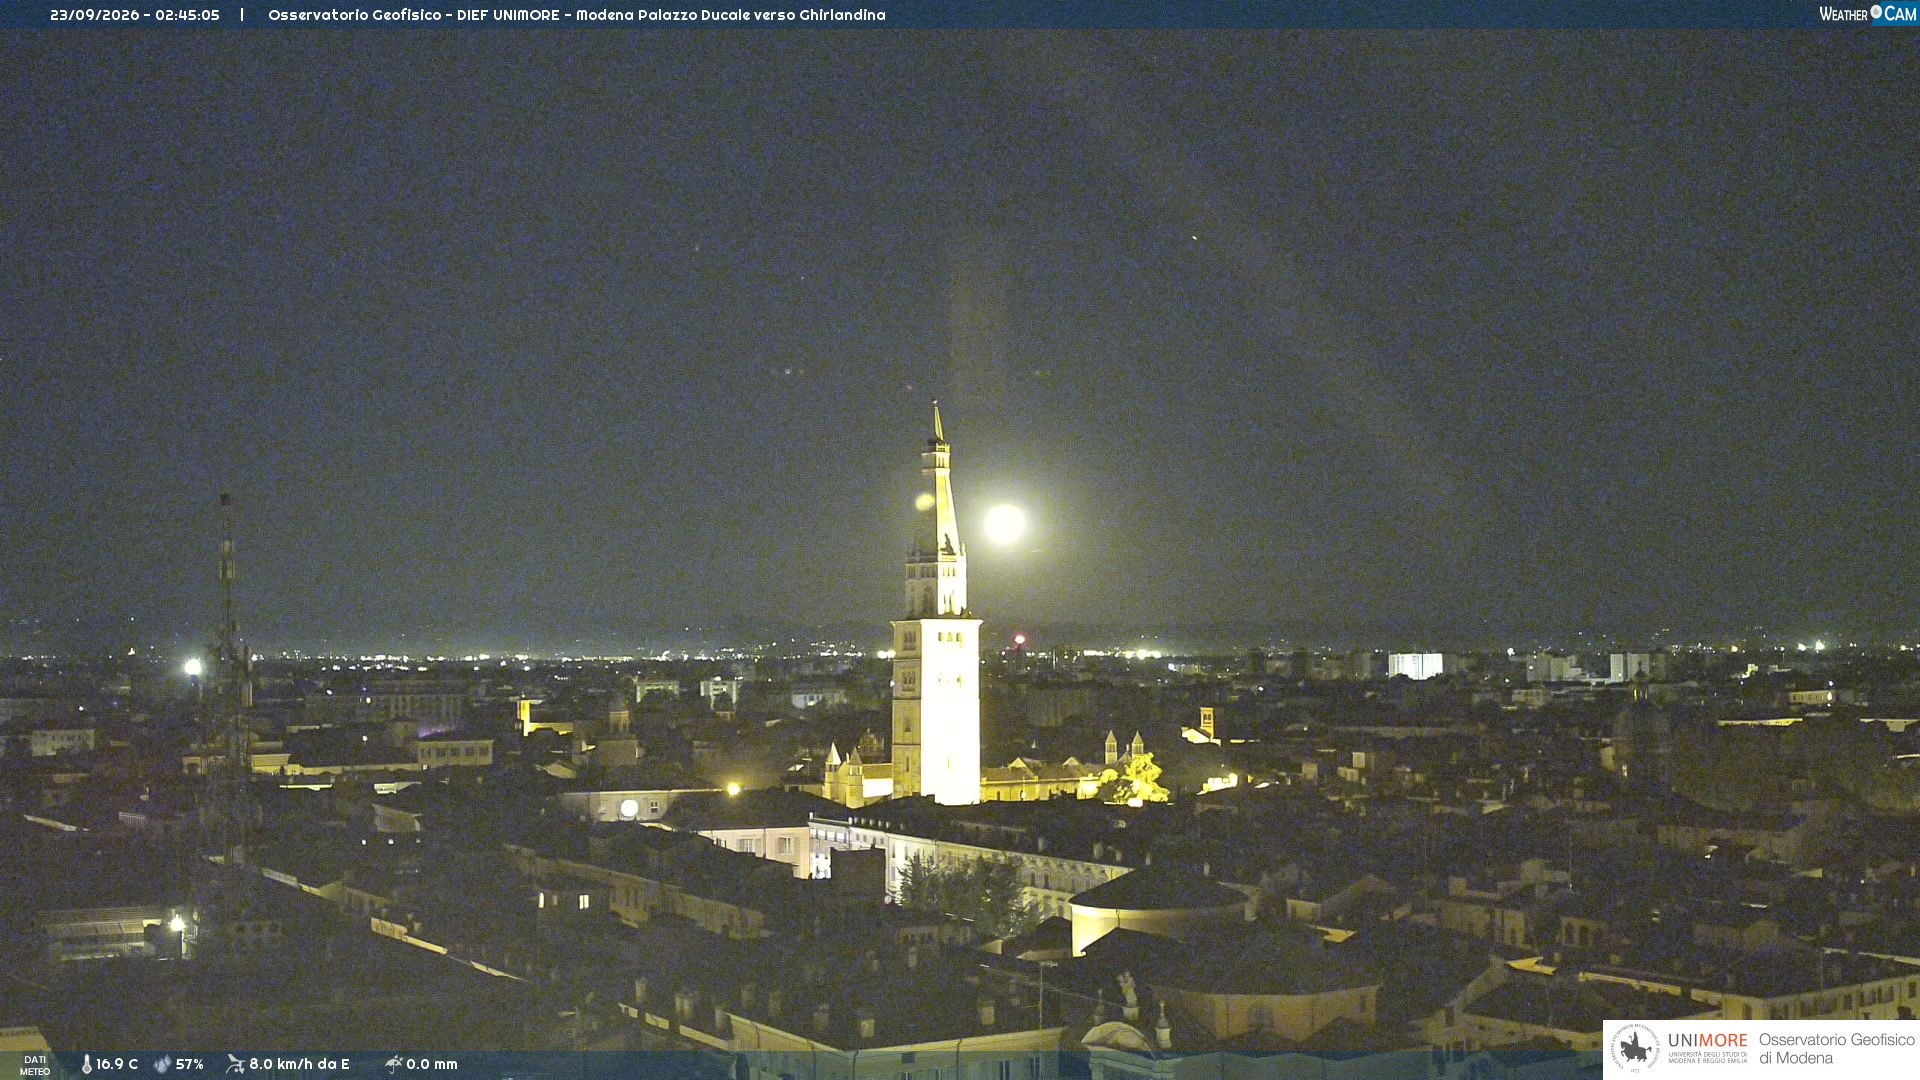Click the rain umbrella precipitation icon
The height and width of the screenshot is (1080, 1920).
tap(393, 1064)
